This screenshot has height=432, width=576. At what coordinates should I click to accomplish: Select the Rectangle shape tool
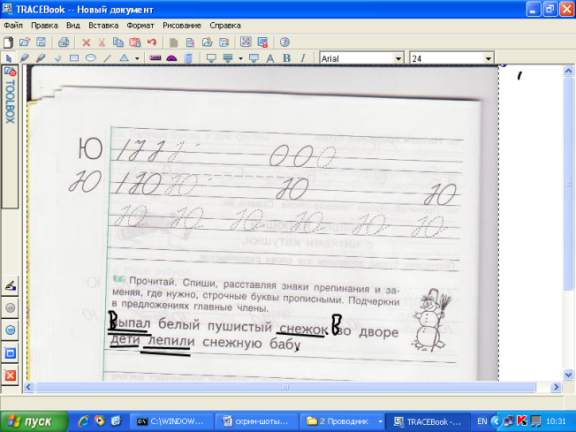[74, 58]
